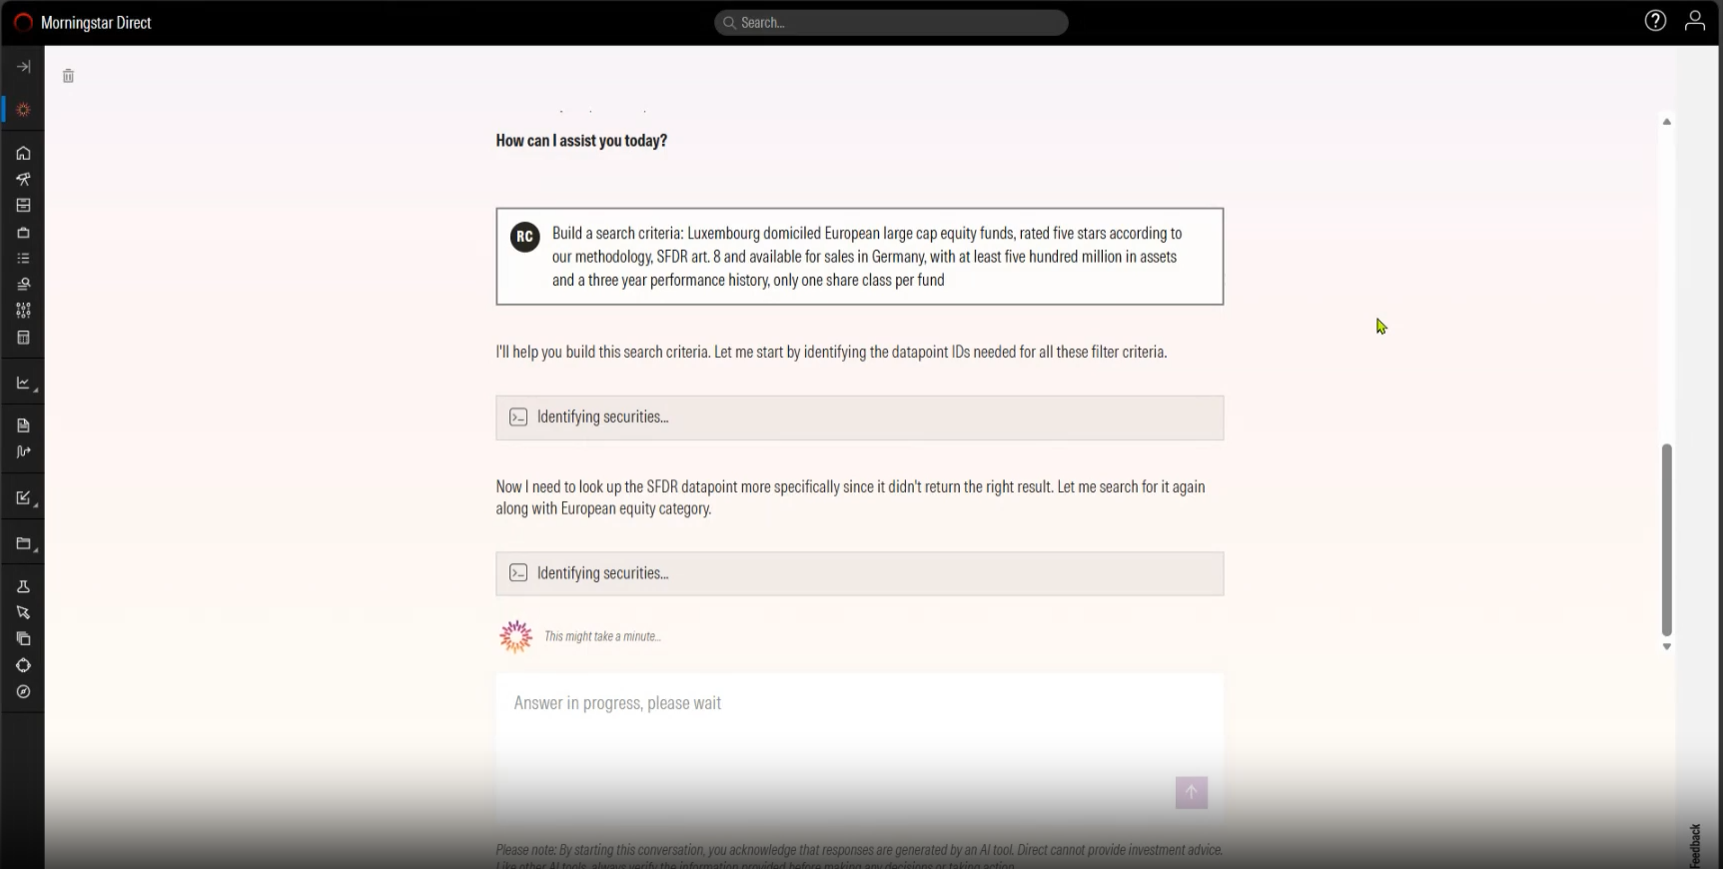The width and height of the screenshot is (1723, 869).
Task: Click the RC user avatar in prompt
Action: pyautogui.click(x=525, y=237)
